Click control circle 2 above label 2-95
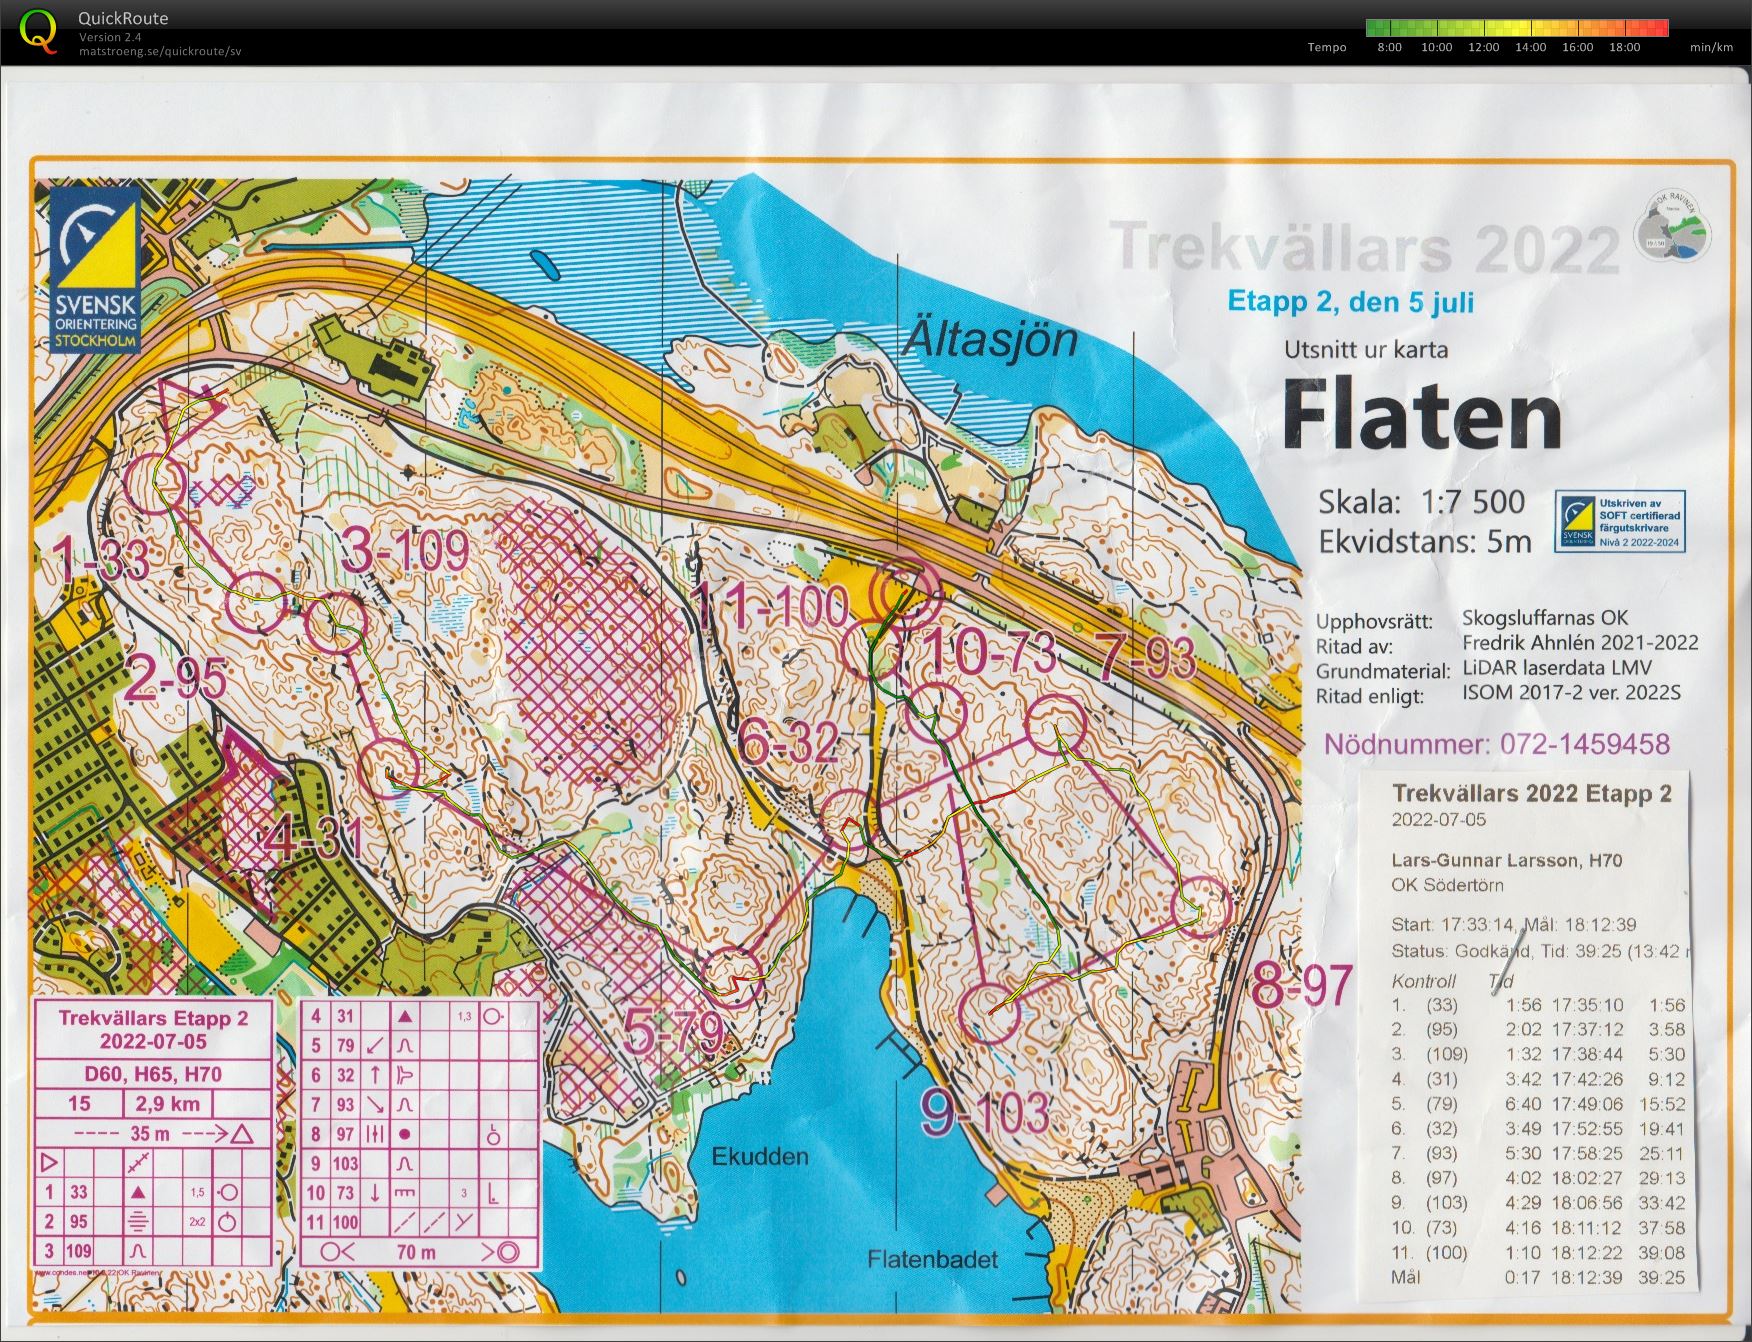This screenshot has width=1752, height=1342. [256, 602]
